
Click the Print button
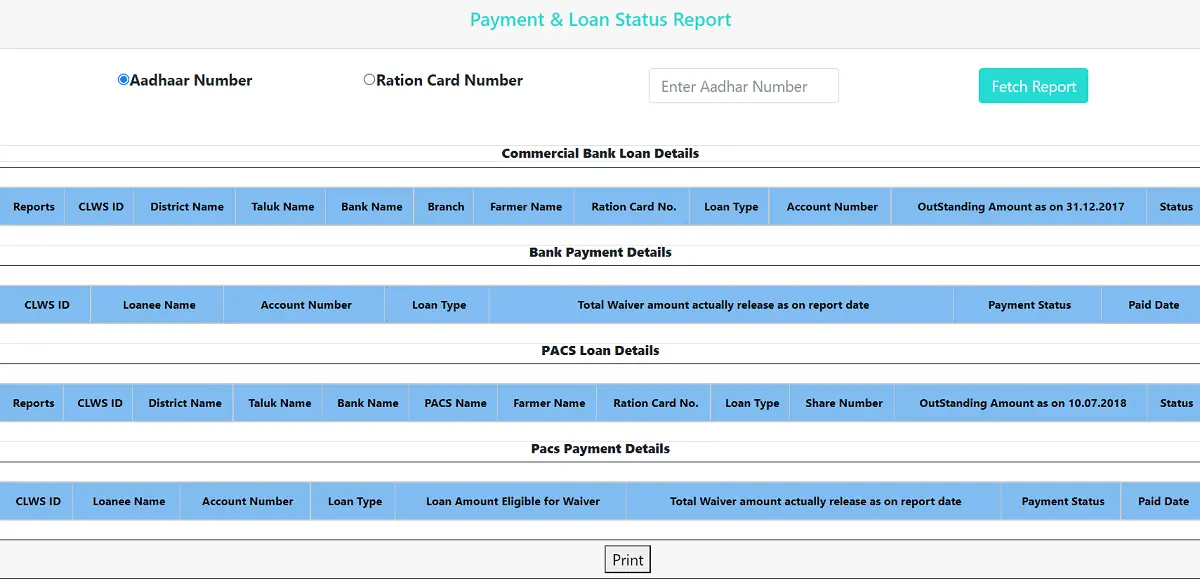tap(627, 559)
